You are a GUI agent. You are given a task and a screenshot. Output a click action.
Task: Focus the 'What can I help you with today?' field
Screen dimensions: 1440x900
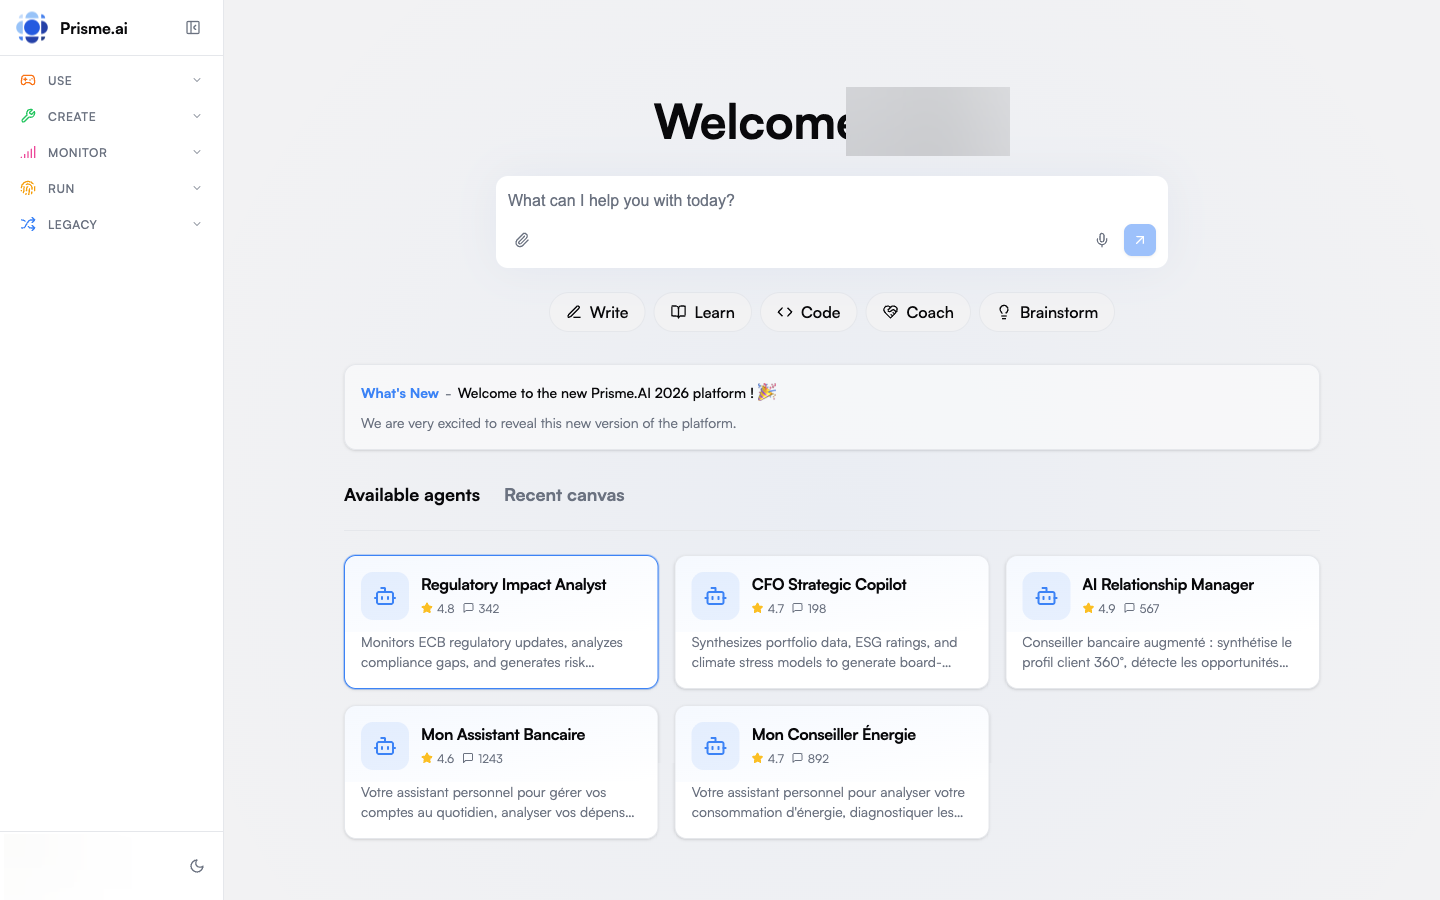(x=832, y=200)
